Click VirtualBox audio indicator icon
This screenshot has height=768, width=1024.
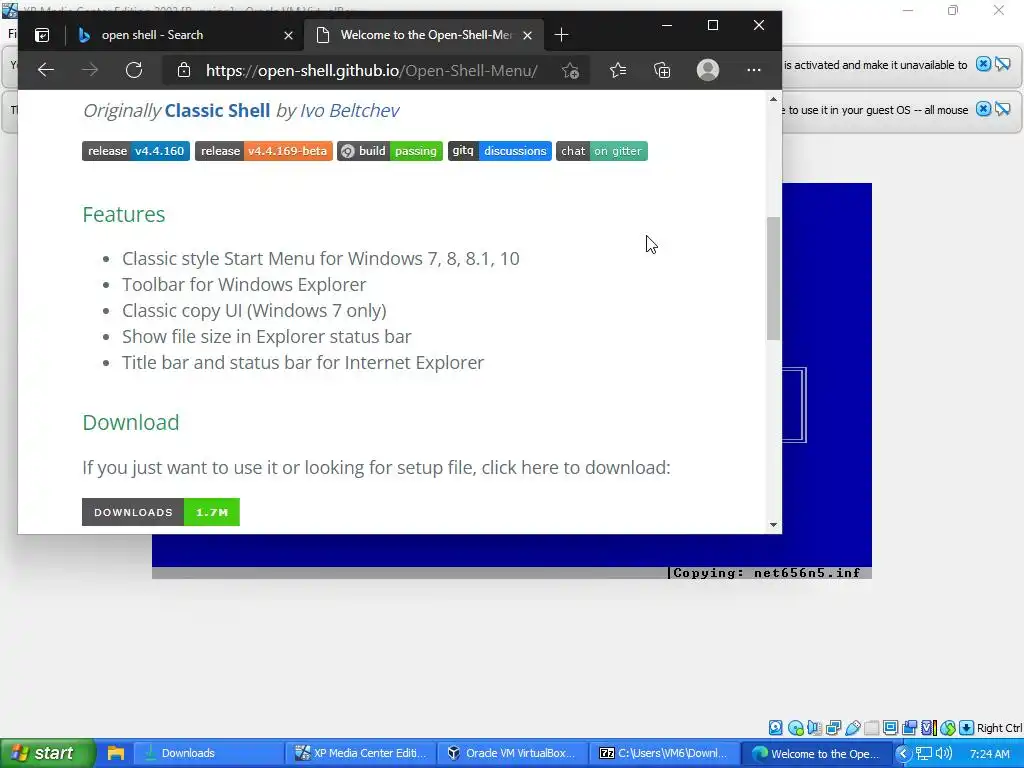814,728
